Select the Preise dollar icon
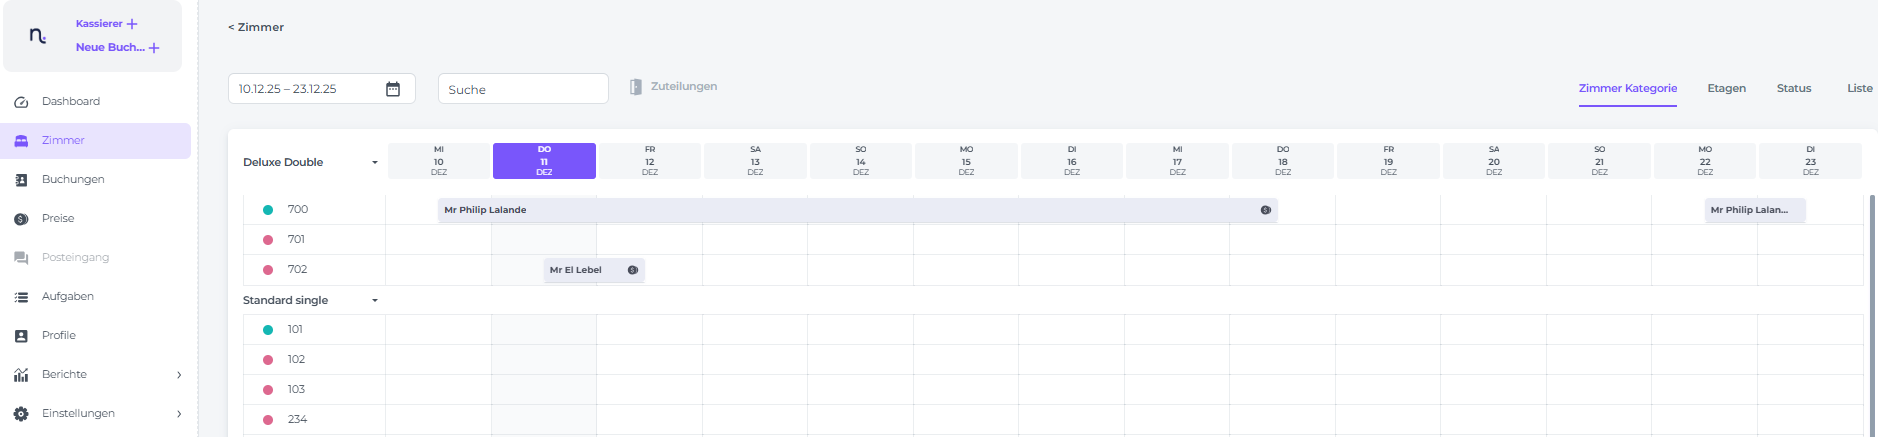The image size is (1878, 437). [21, 219]
